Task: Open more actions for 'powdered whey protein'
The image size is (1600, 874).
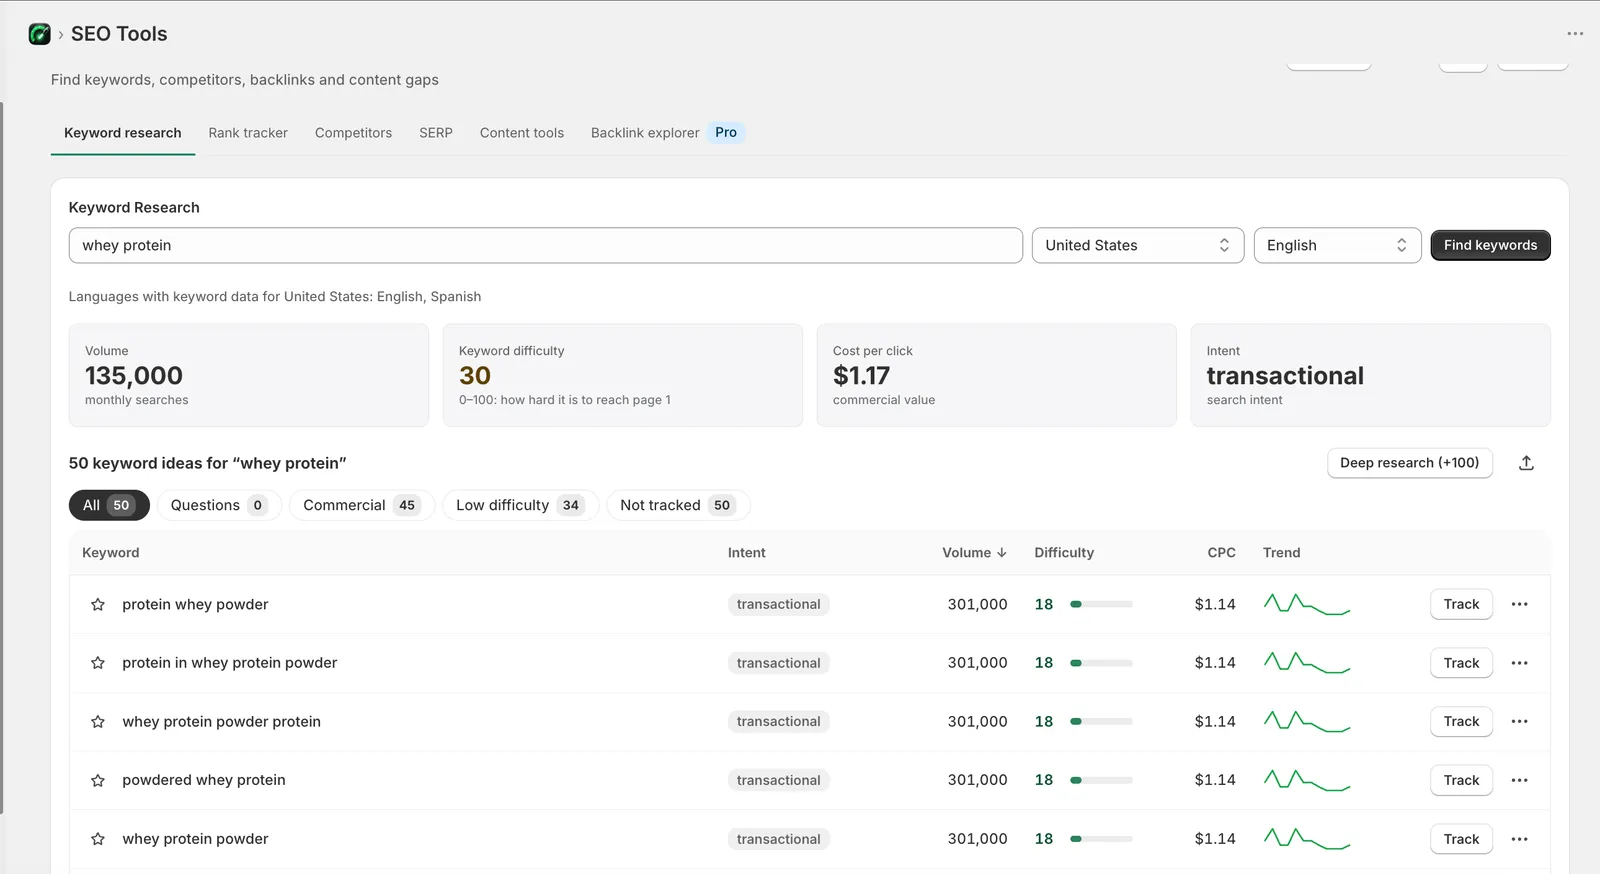Action: (1520, 780)
